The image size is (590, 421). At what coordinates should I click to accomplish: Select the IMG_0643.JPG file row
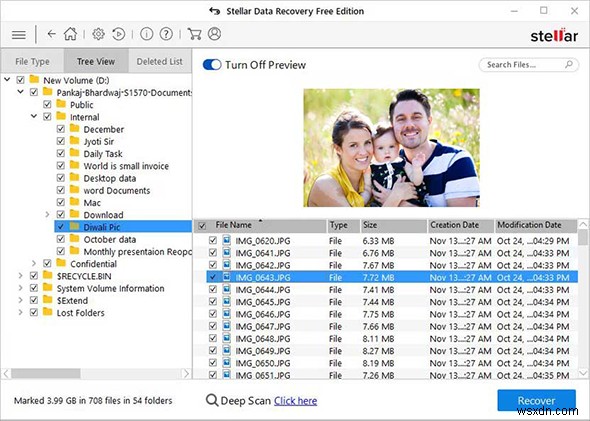click(392, 277)
